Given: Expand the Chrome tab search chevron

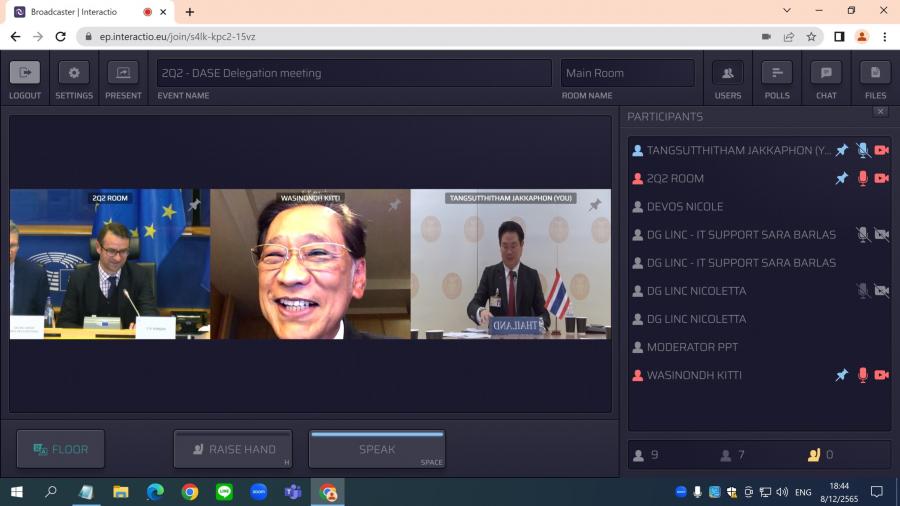Looking at the screenshot, I should (x=787, y=11).
